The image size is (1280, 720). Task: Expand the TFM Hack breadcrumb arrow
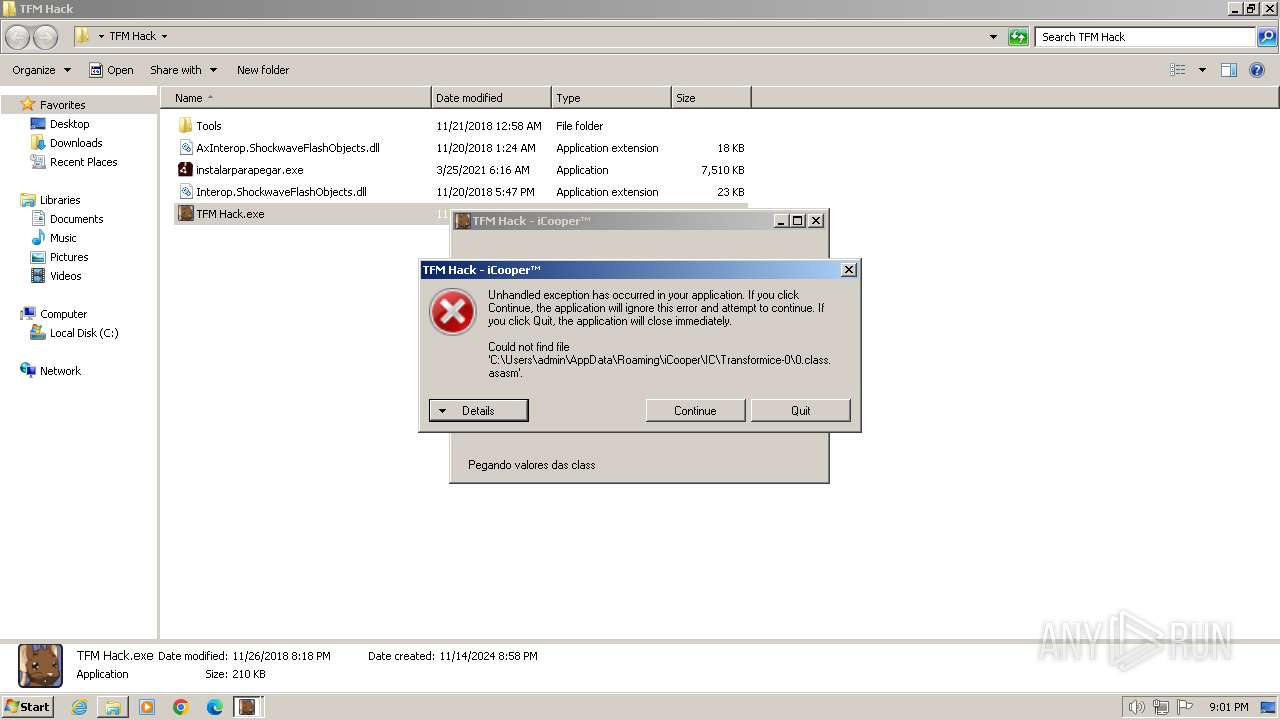[164, 37]
